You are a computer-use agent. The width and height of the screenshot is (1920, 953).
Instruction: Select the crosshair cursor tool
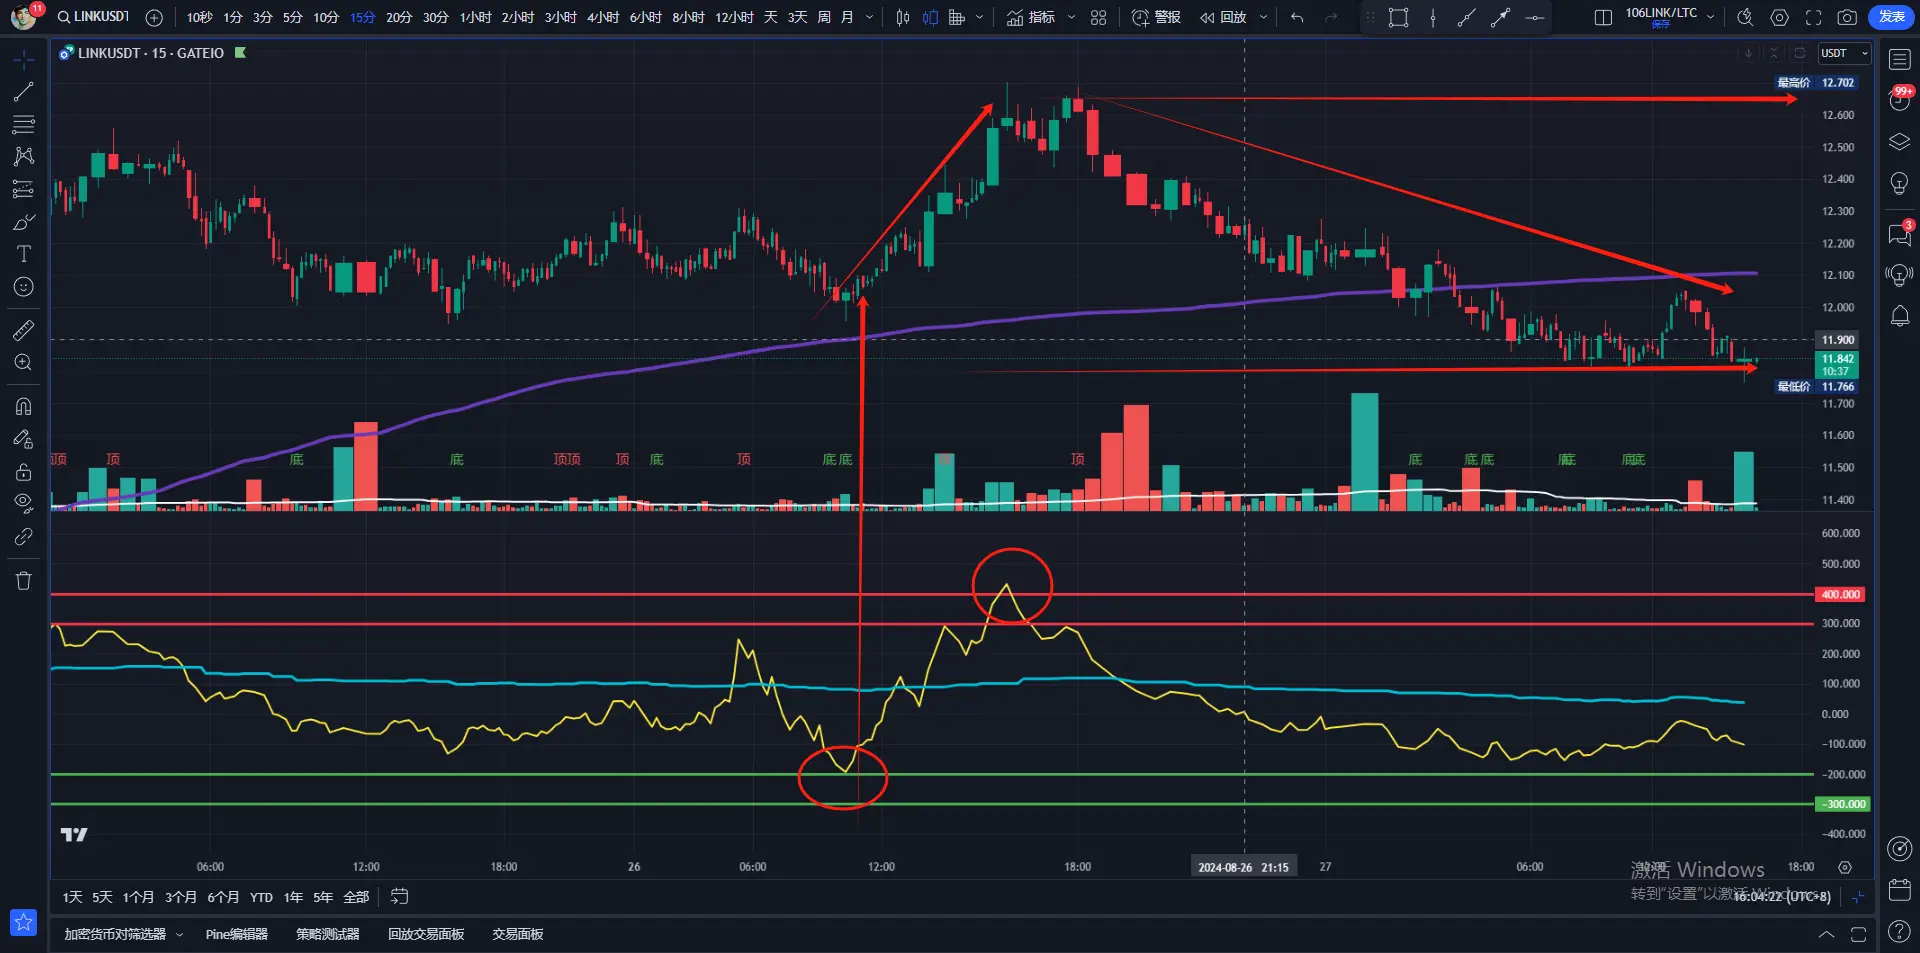23,60
